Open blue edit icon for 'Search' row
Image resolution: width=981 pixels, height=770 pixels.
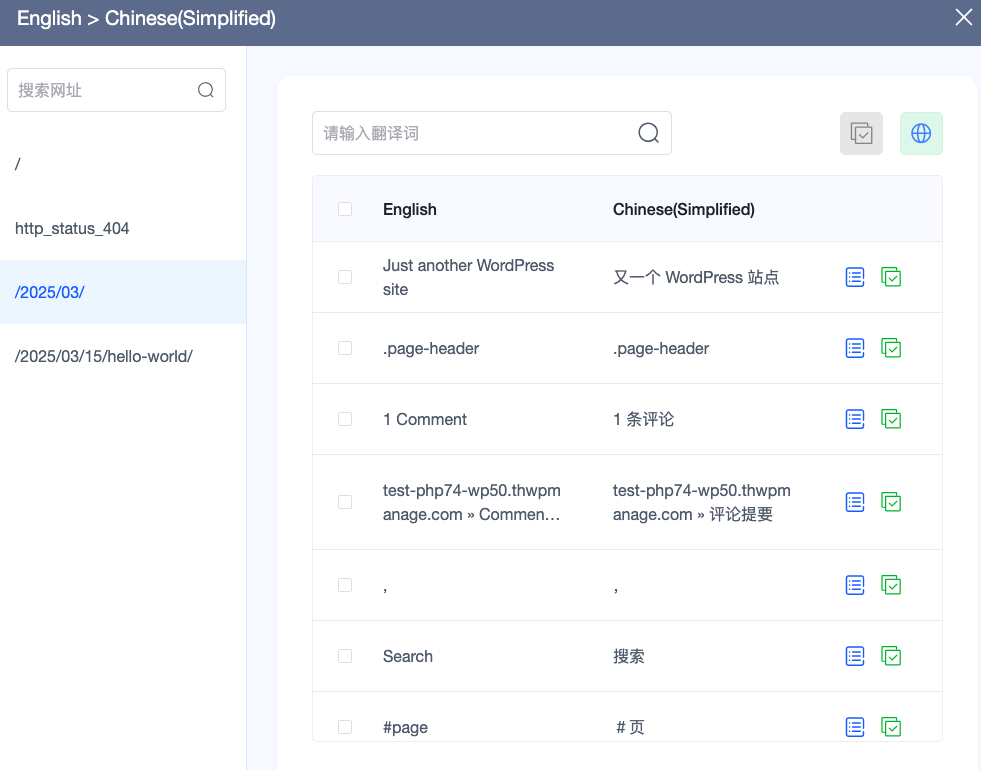855,656
